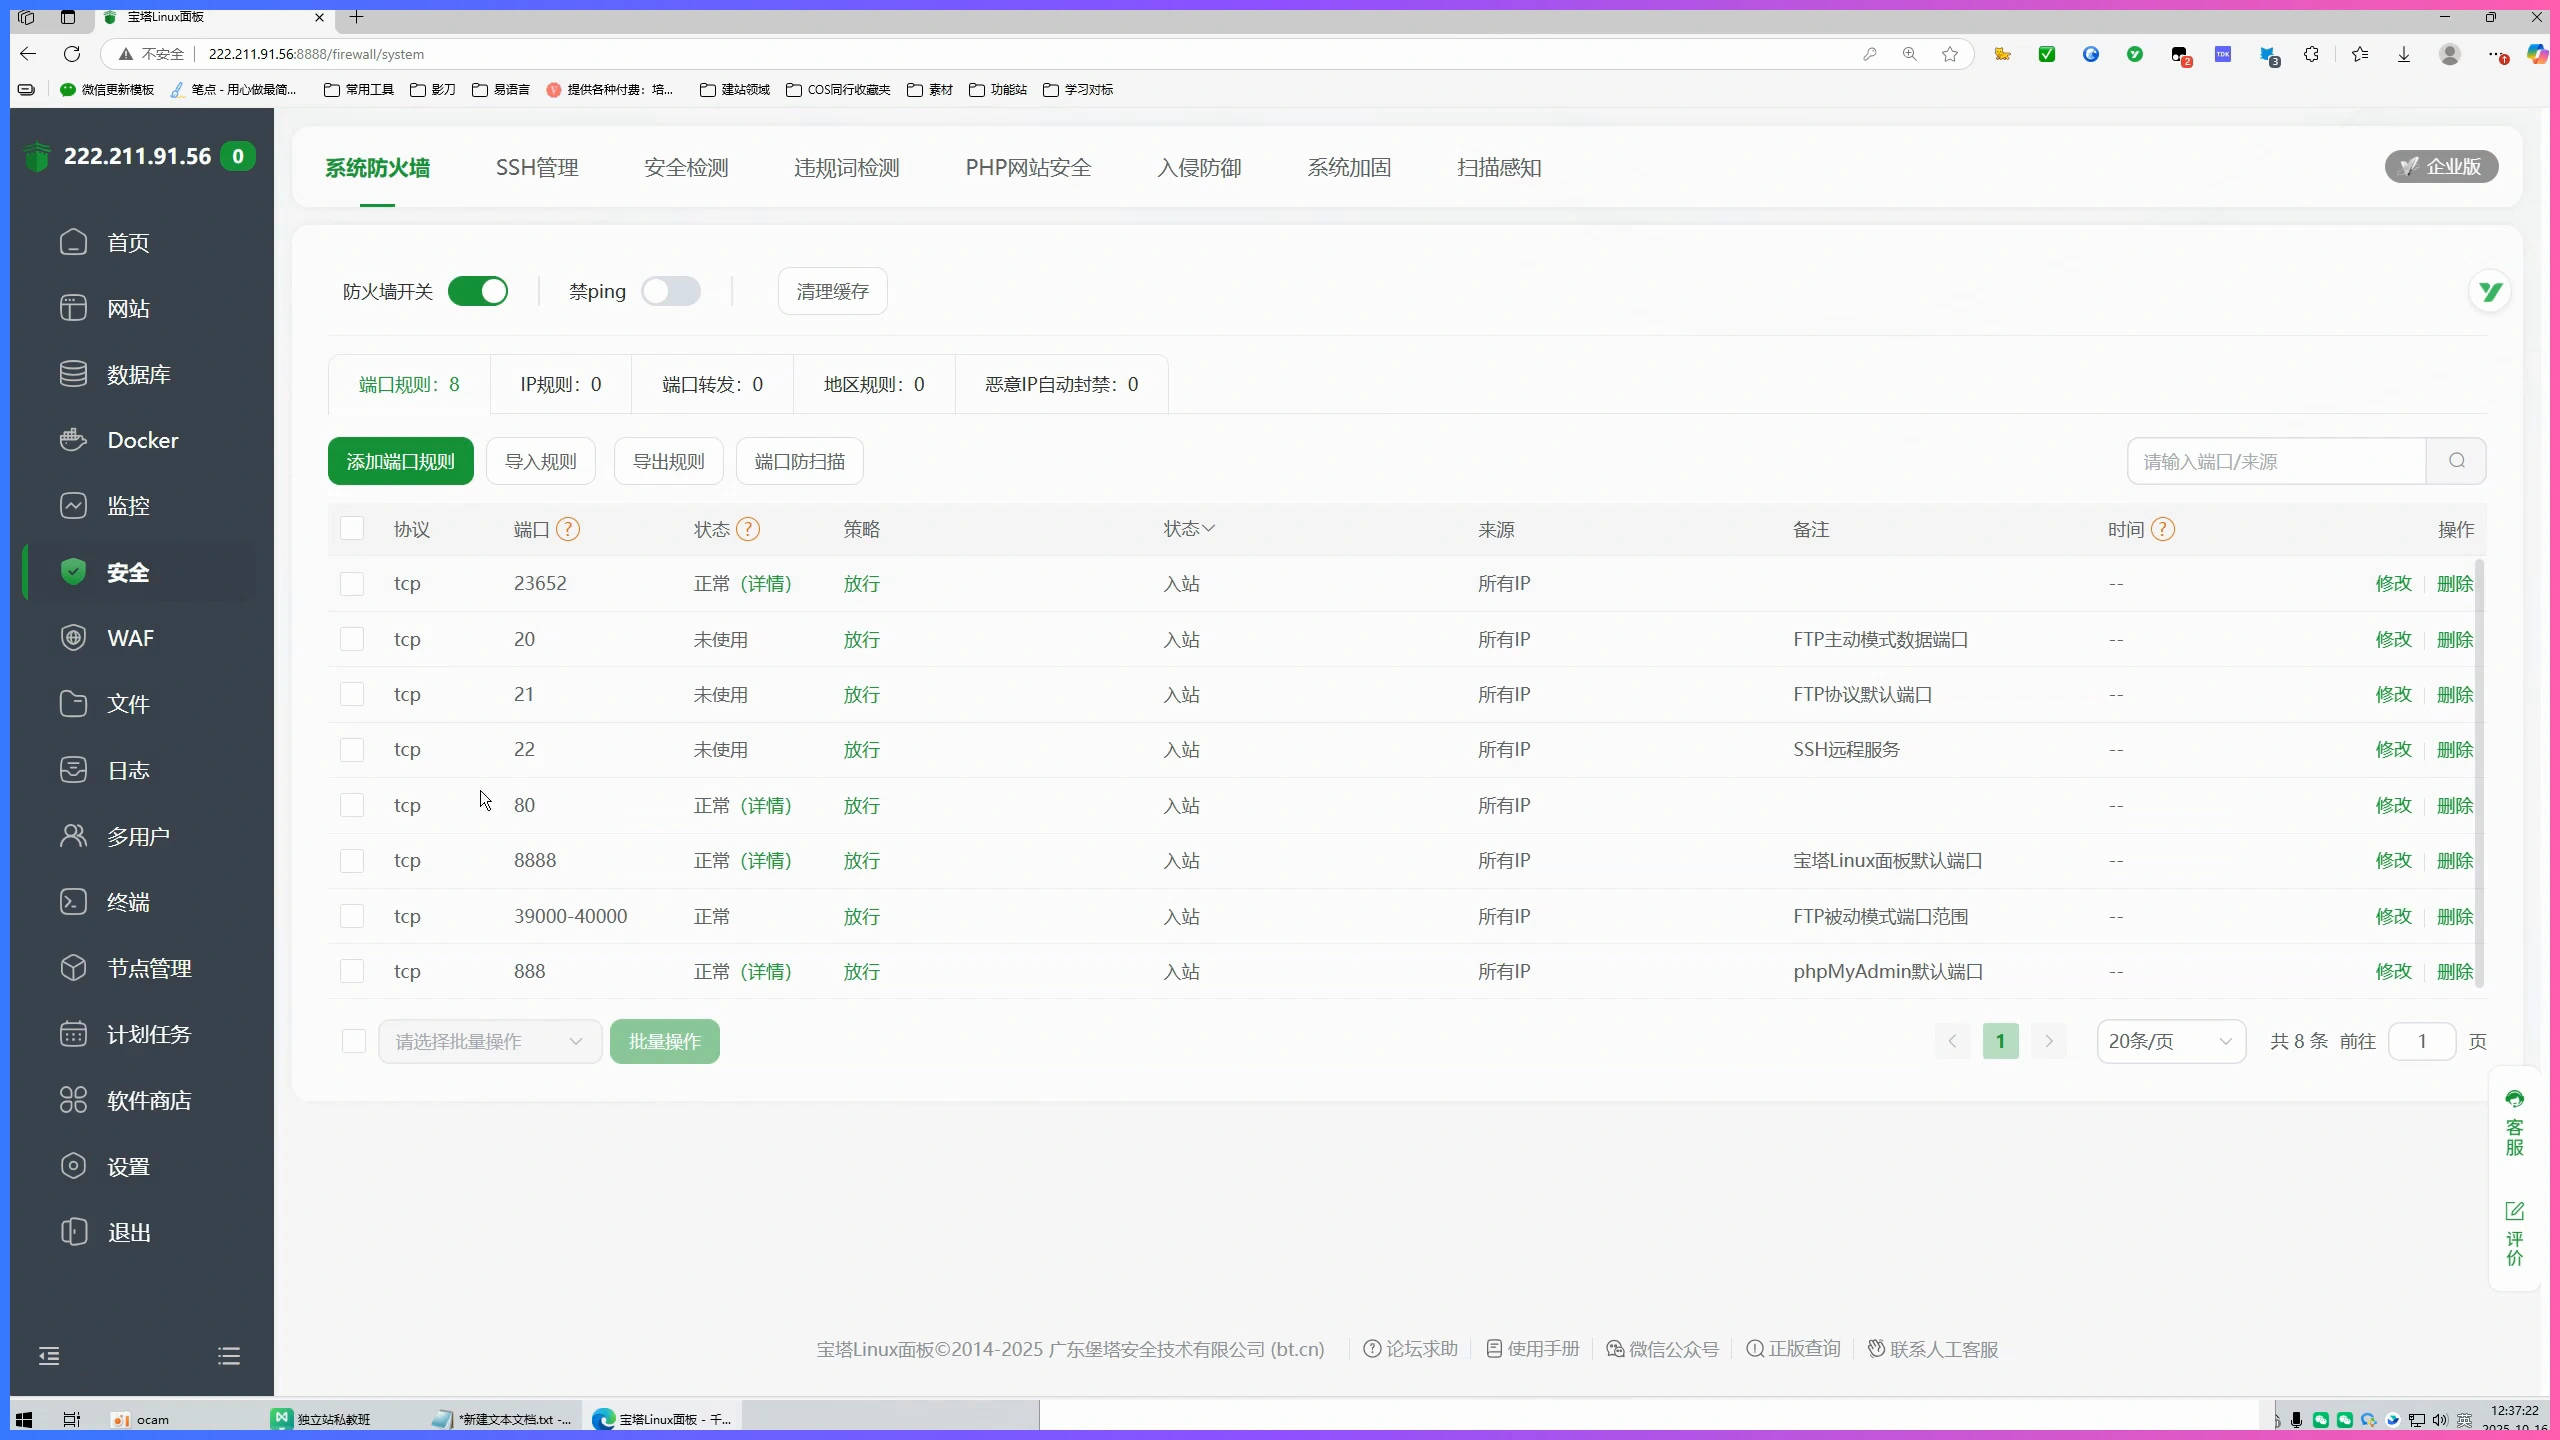This screenshot has height=1440, width=2560.
Task: Click the green floating Y logo icon
Action: point(2490,292)
